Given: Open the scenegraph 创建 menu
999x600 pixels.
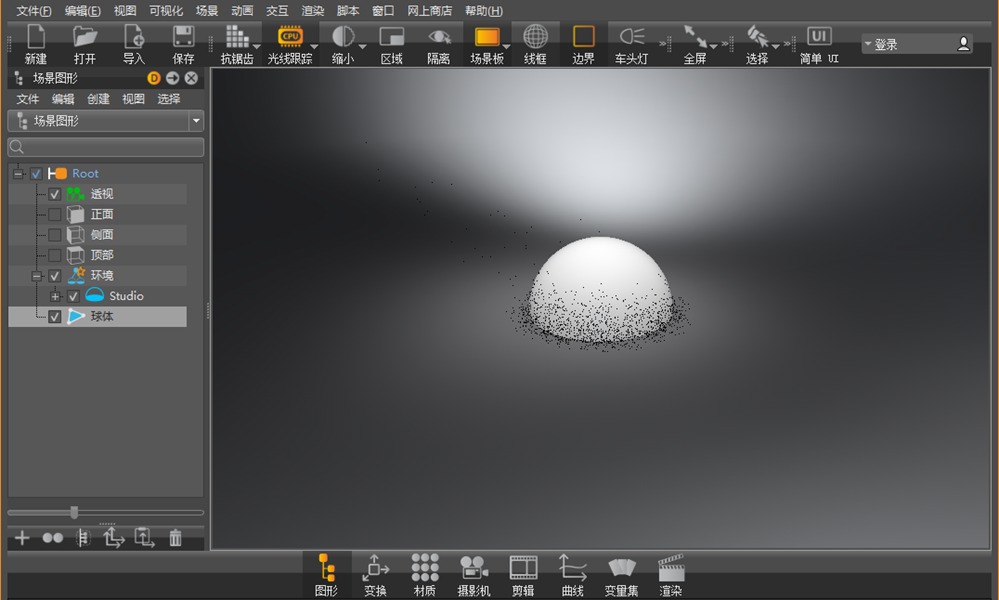Looking at the screenshot, I should coord(98,99).
